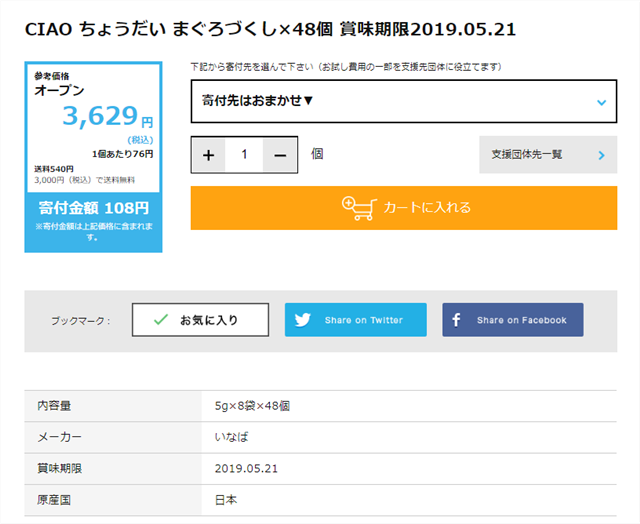Bookmark with the お気に入り button
This screenshot has height=524, width=640.
point(200,320)
